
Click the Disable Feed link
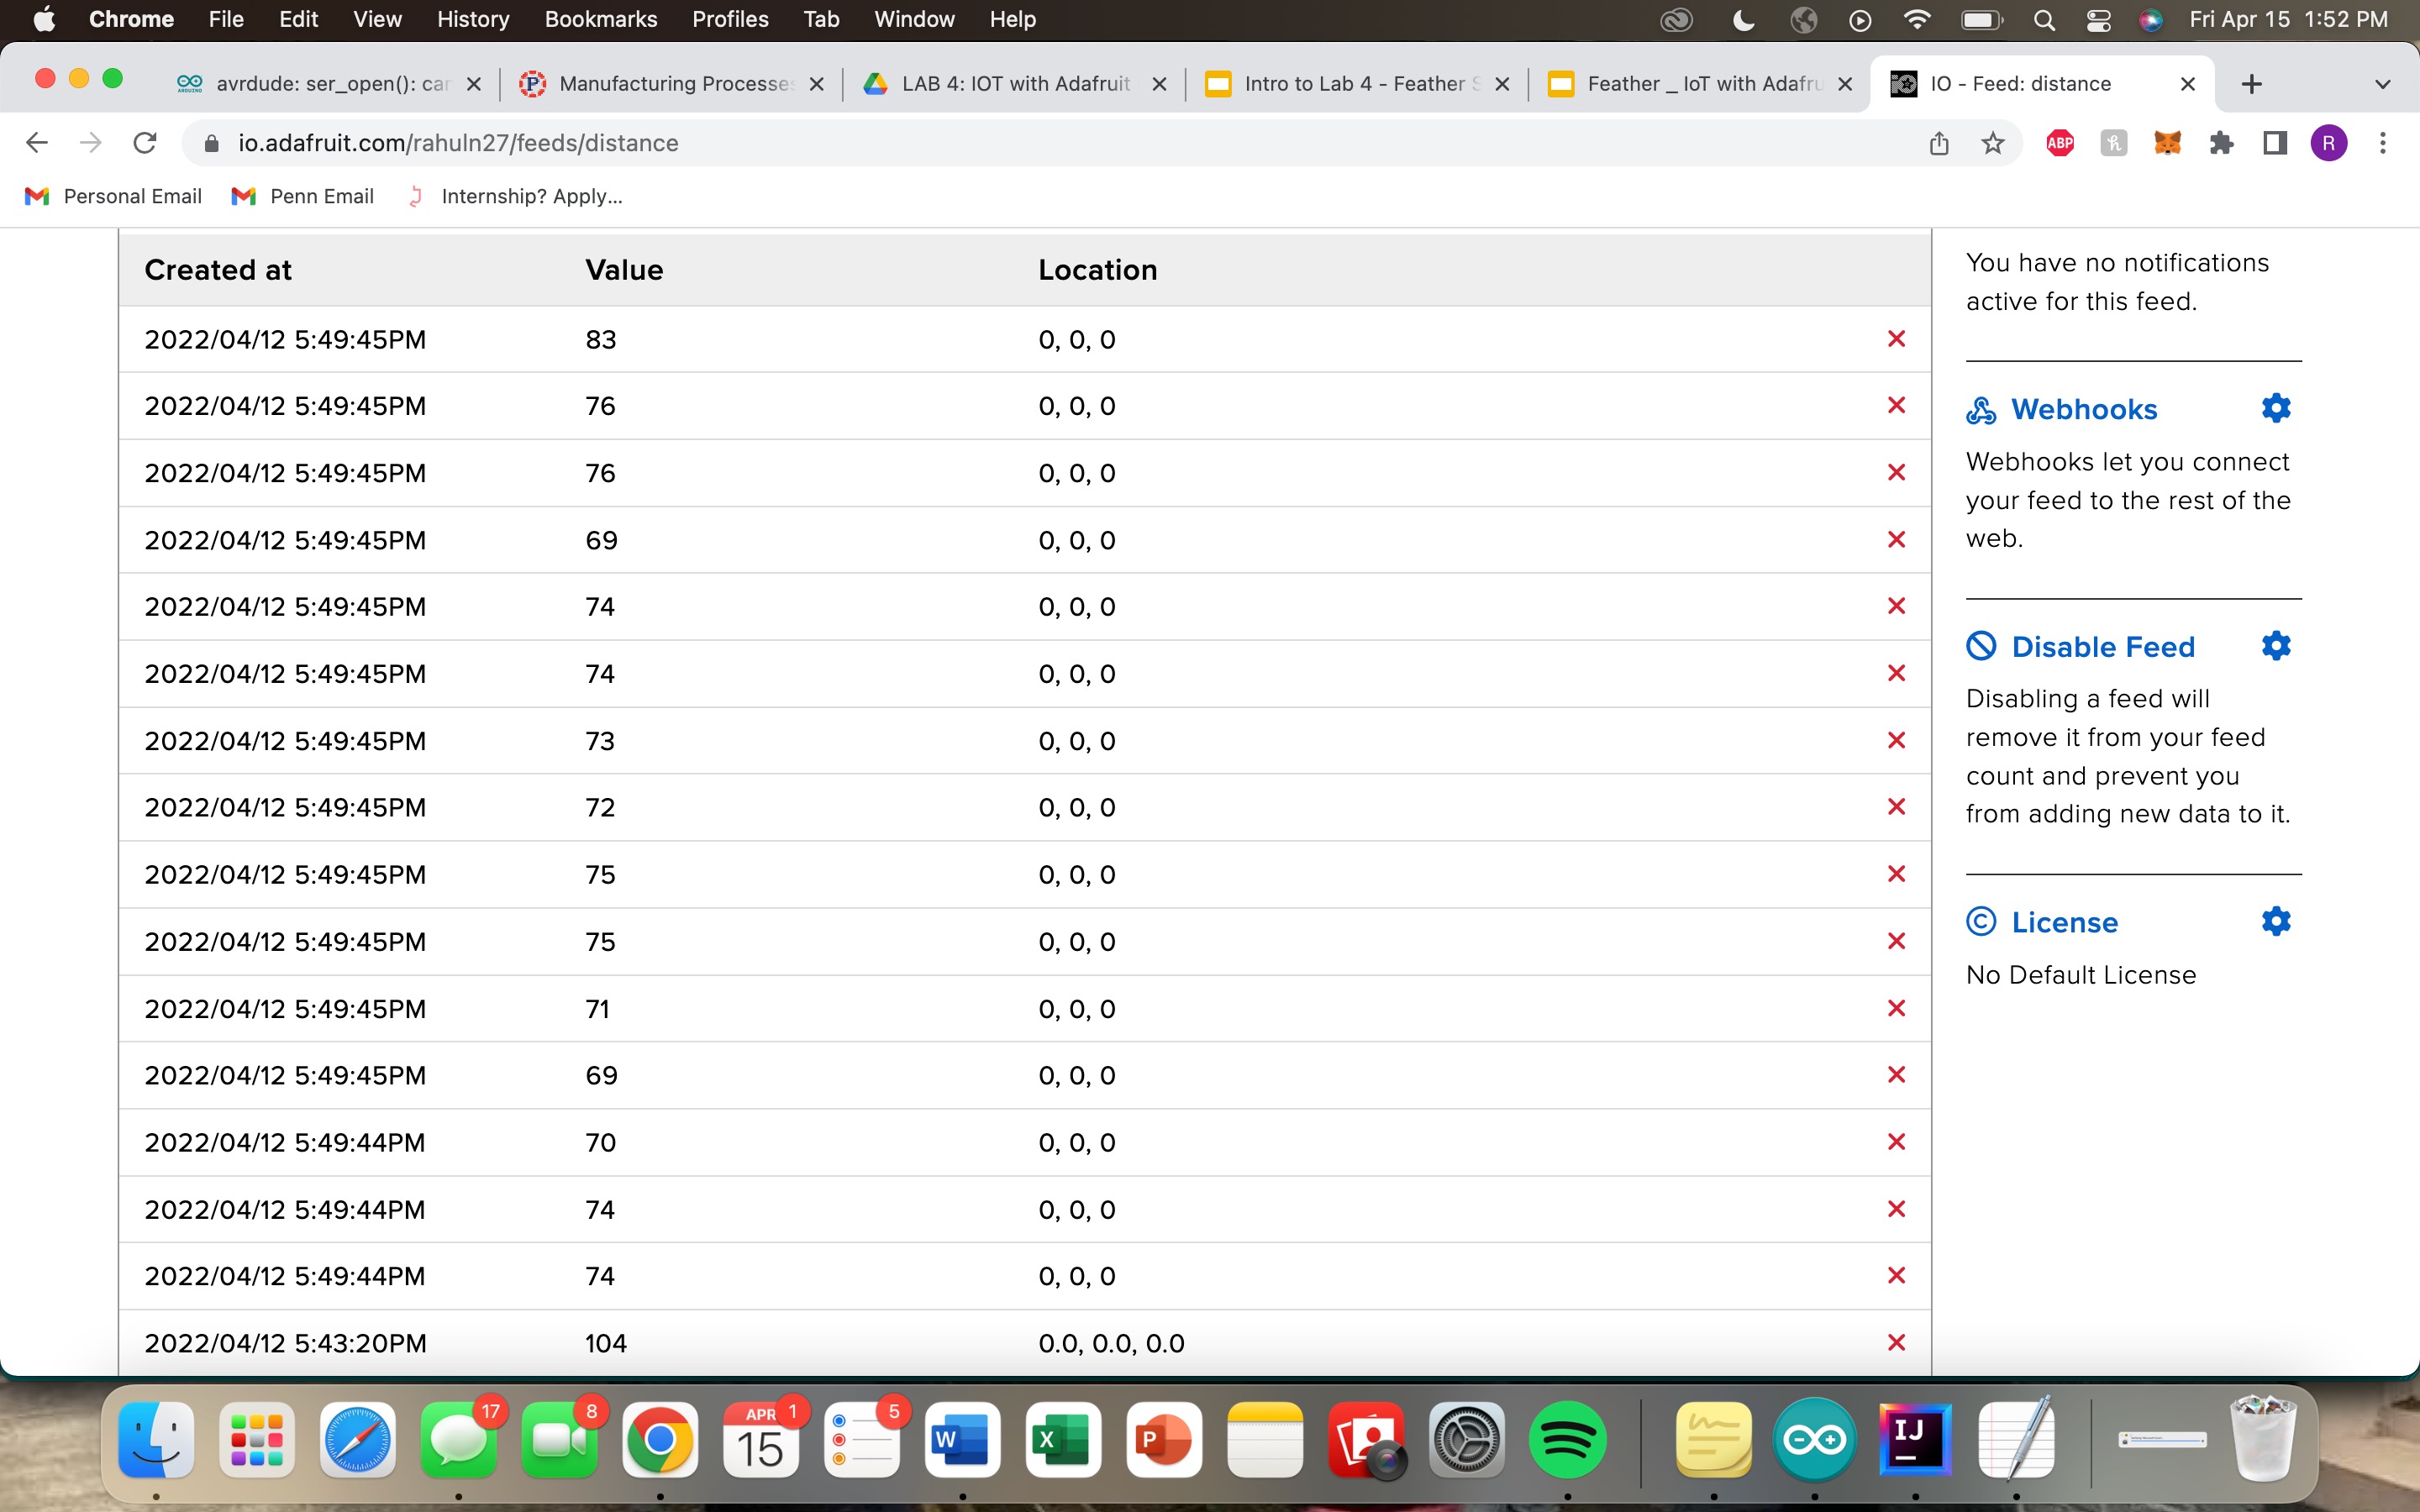(2102, 647)
